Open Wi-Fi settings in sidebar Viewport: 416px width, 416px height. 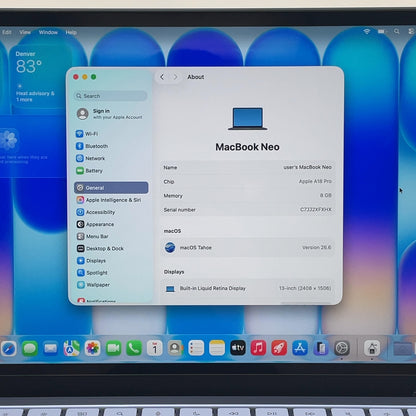(x=87, y=134)
